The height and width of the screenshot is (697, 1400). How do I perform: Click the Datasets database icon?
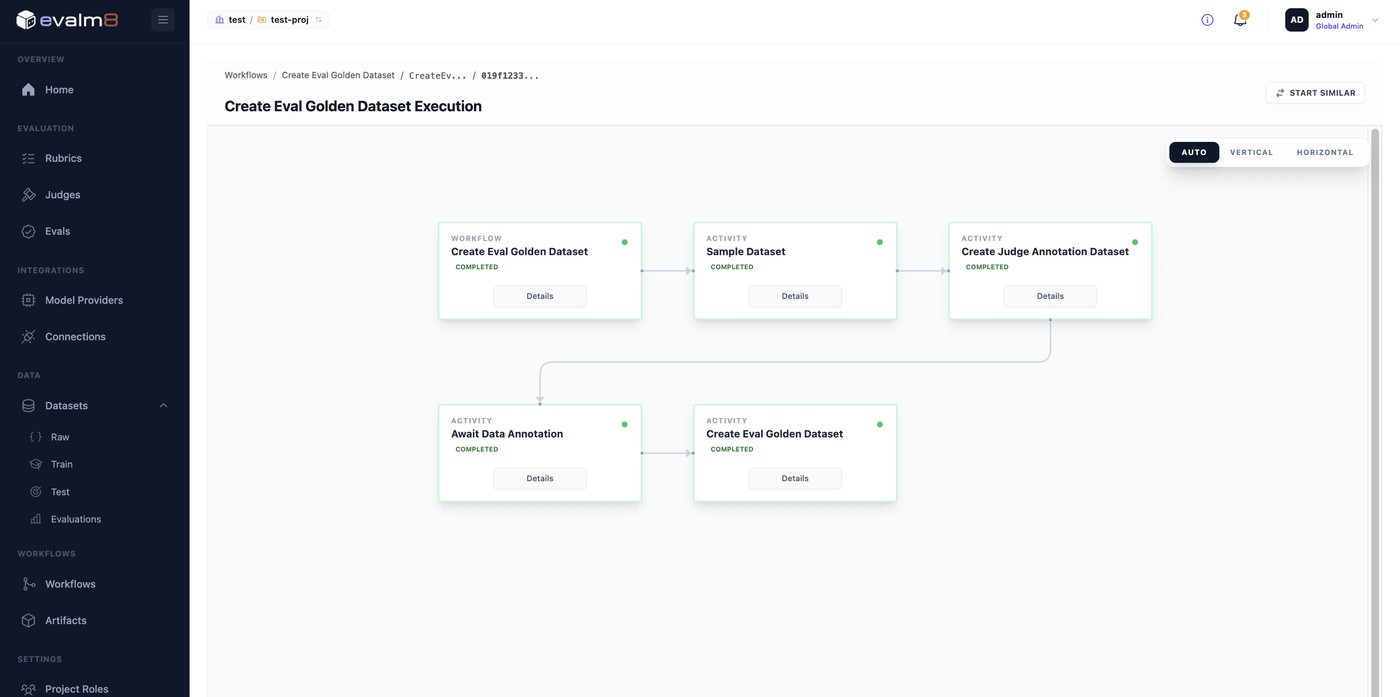(29, 406)
